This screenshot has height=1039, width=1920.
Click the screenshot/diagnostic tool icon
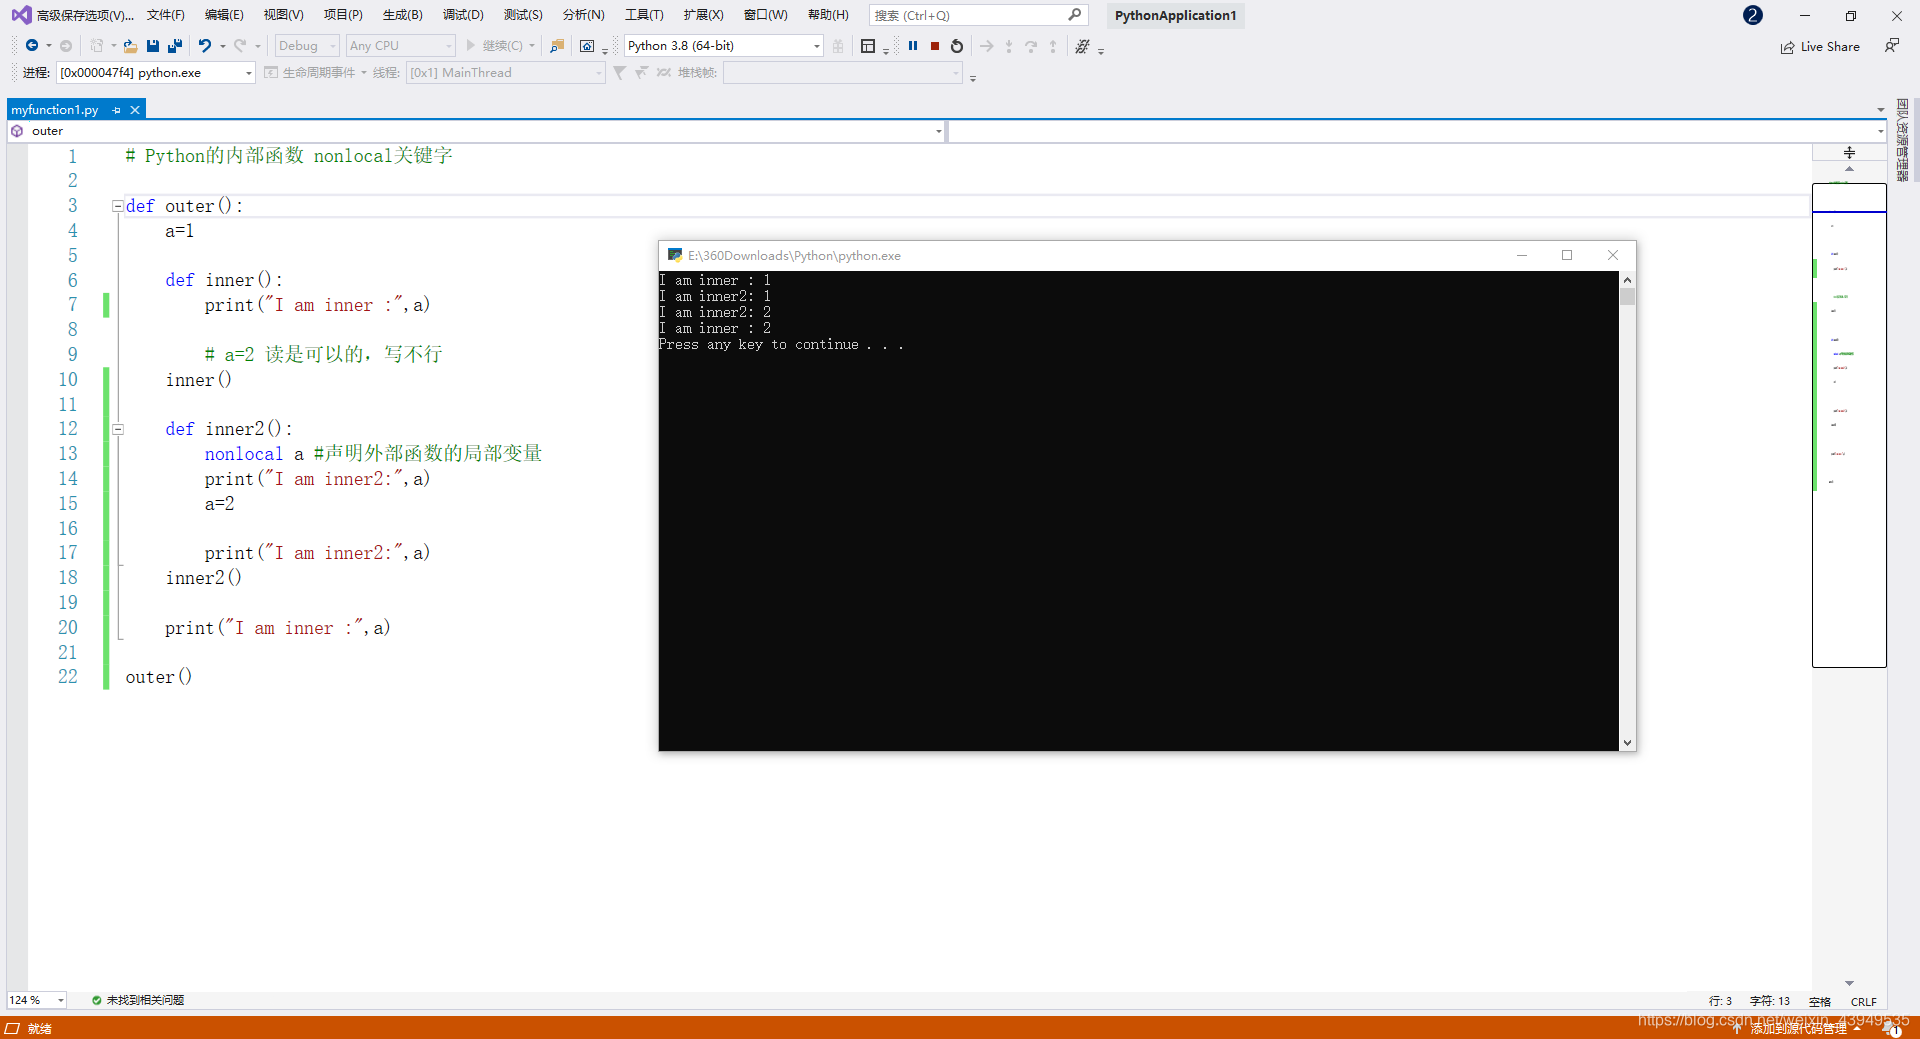tap(587, 46)
